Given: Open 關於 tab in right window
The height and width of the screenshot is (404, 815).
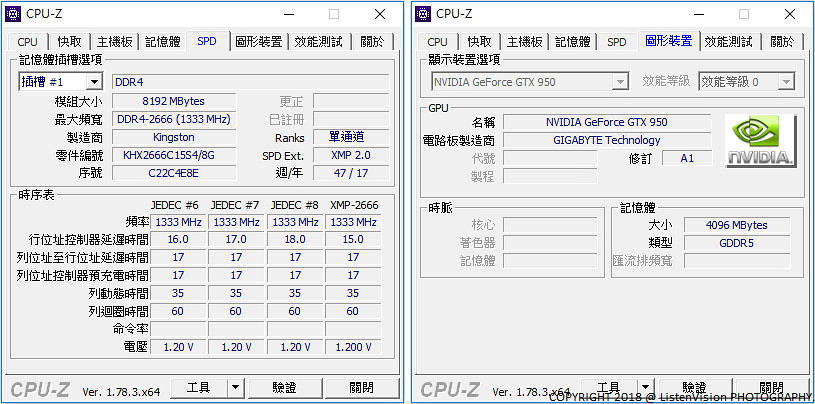Looking at the screenshot, I should (x=782, y=42).
